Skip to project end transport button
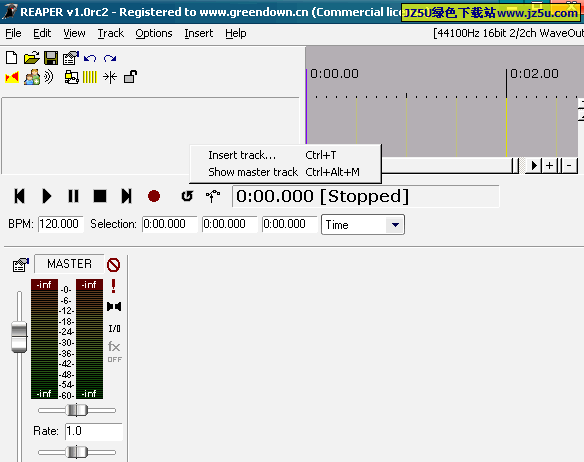This screenshot has width=584, height=462. [x=127, y=196]
